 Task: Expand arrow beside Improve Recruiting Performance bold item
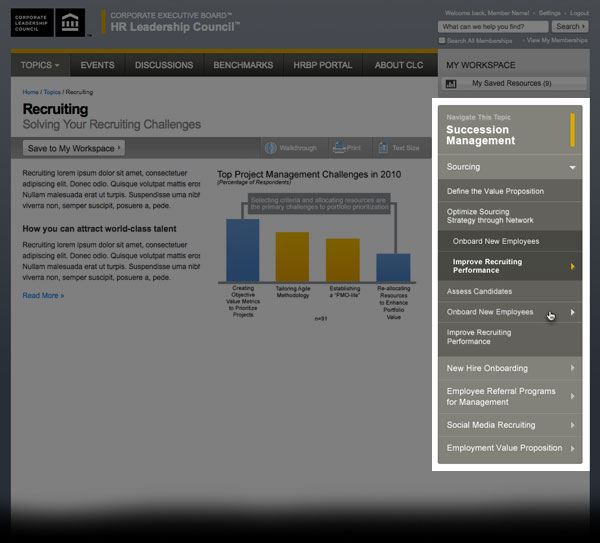(x=572, y=266)
